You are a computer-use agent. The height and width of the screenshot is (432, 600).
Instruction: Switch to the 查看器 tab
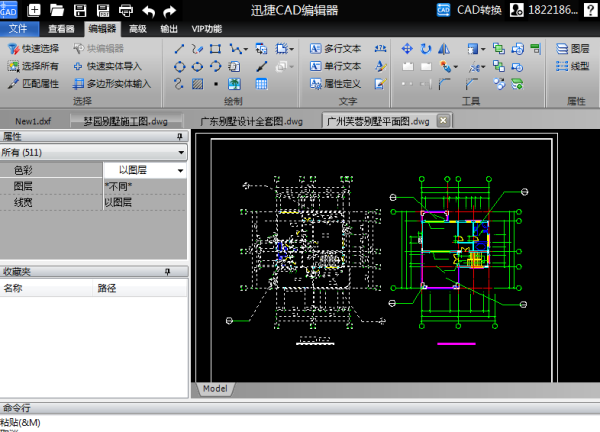[61, 29]
